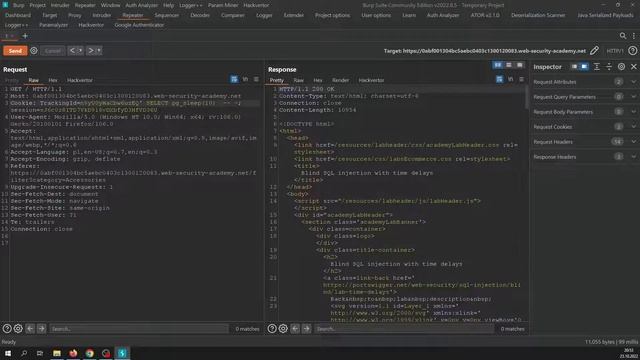Open Burp Suite taskbar icon
Image resolution: width=640 pixels, height=360 pixels.
[x=122, y=353]
